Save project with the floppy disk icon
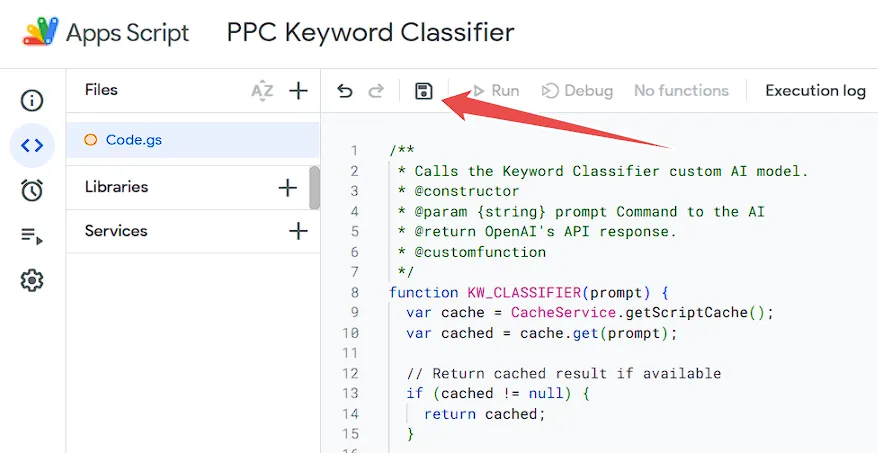This screenshot has height=453, width=878. [424, 91]
